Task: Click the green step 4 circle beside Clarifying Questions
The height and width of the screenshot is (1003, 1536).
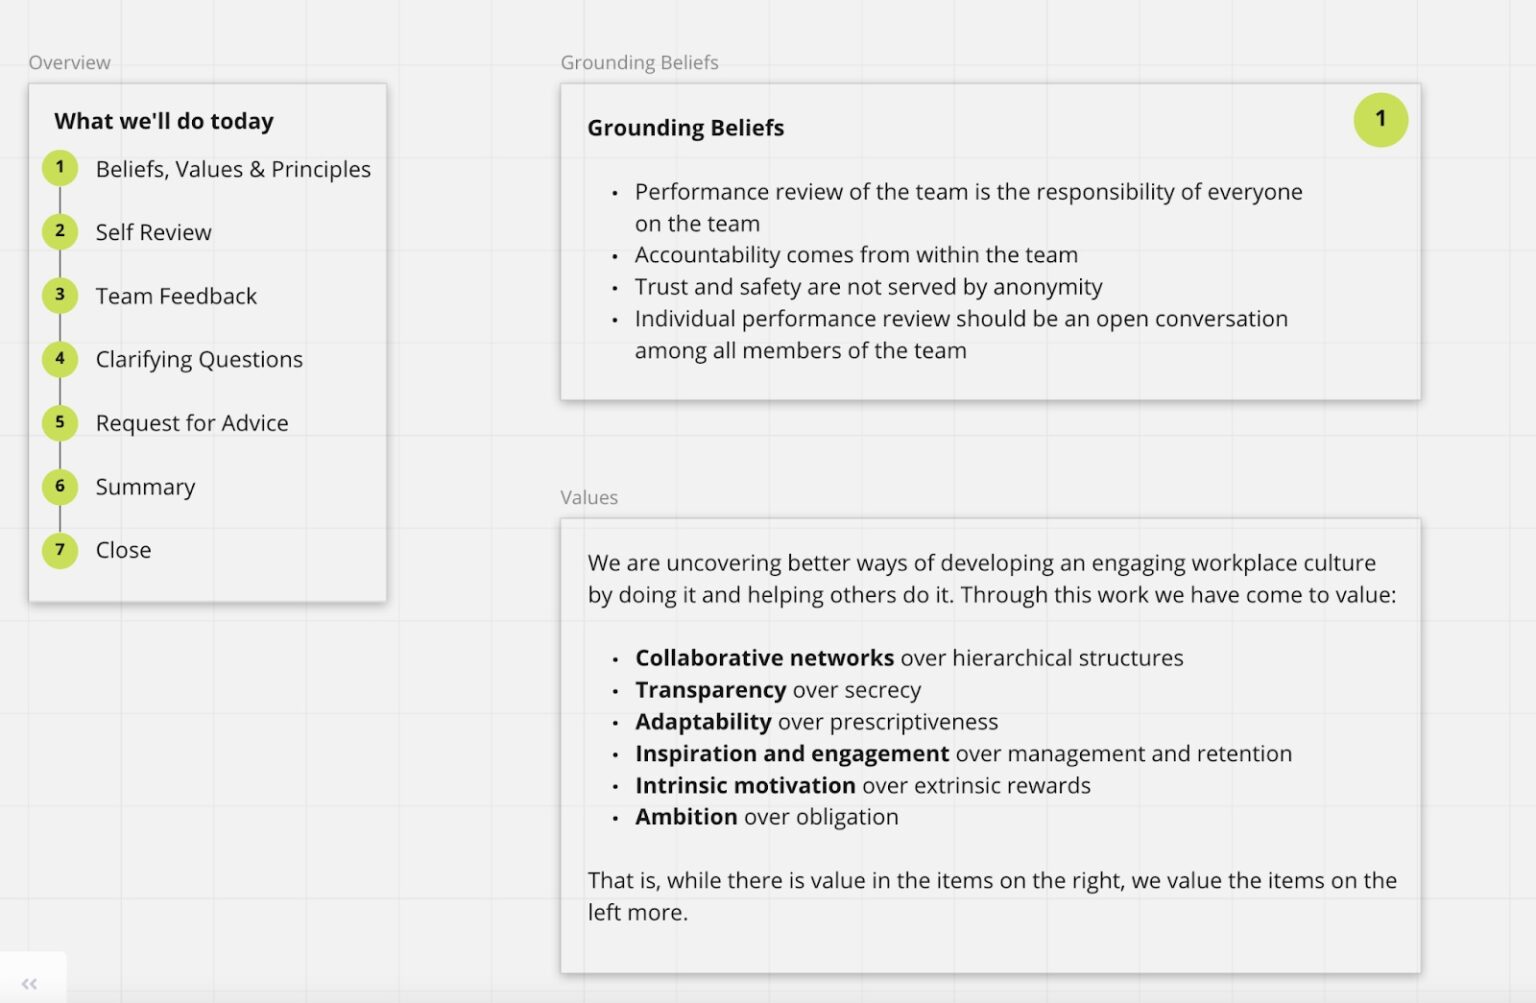Action: click(60, 359)
